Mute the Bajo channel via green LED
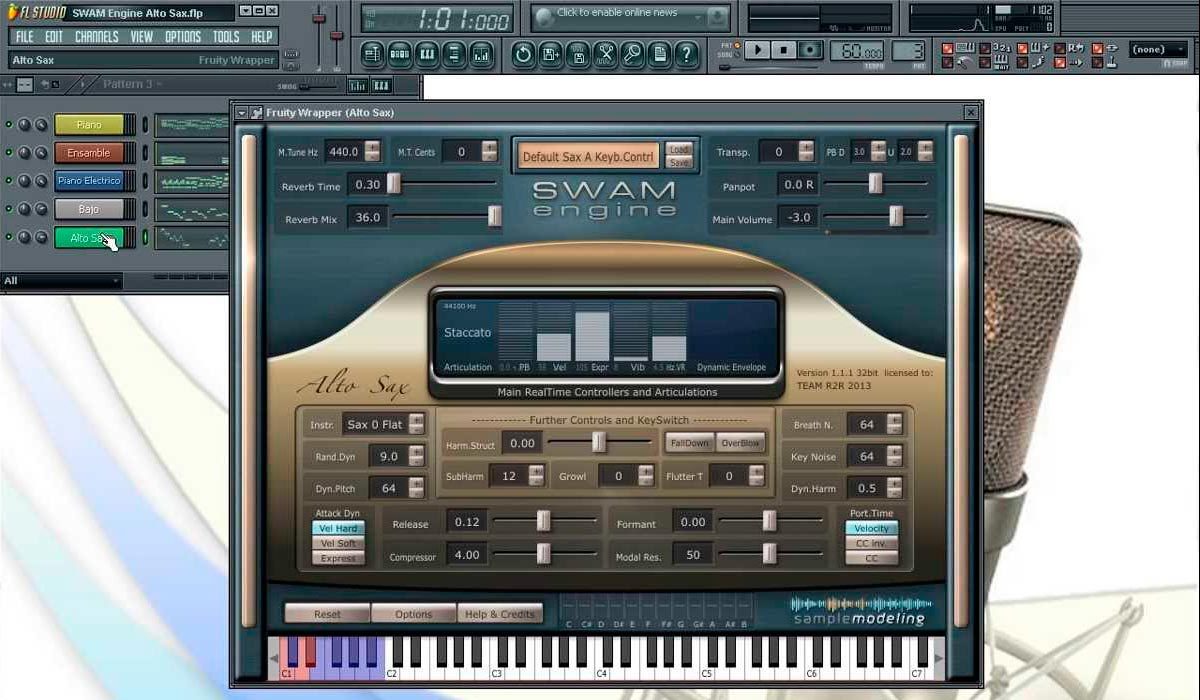Viewport: 1200px width, 700px height. coord(9,209)
